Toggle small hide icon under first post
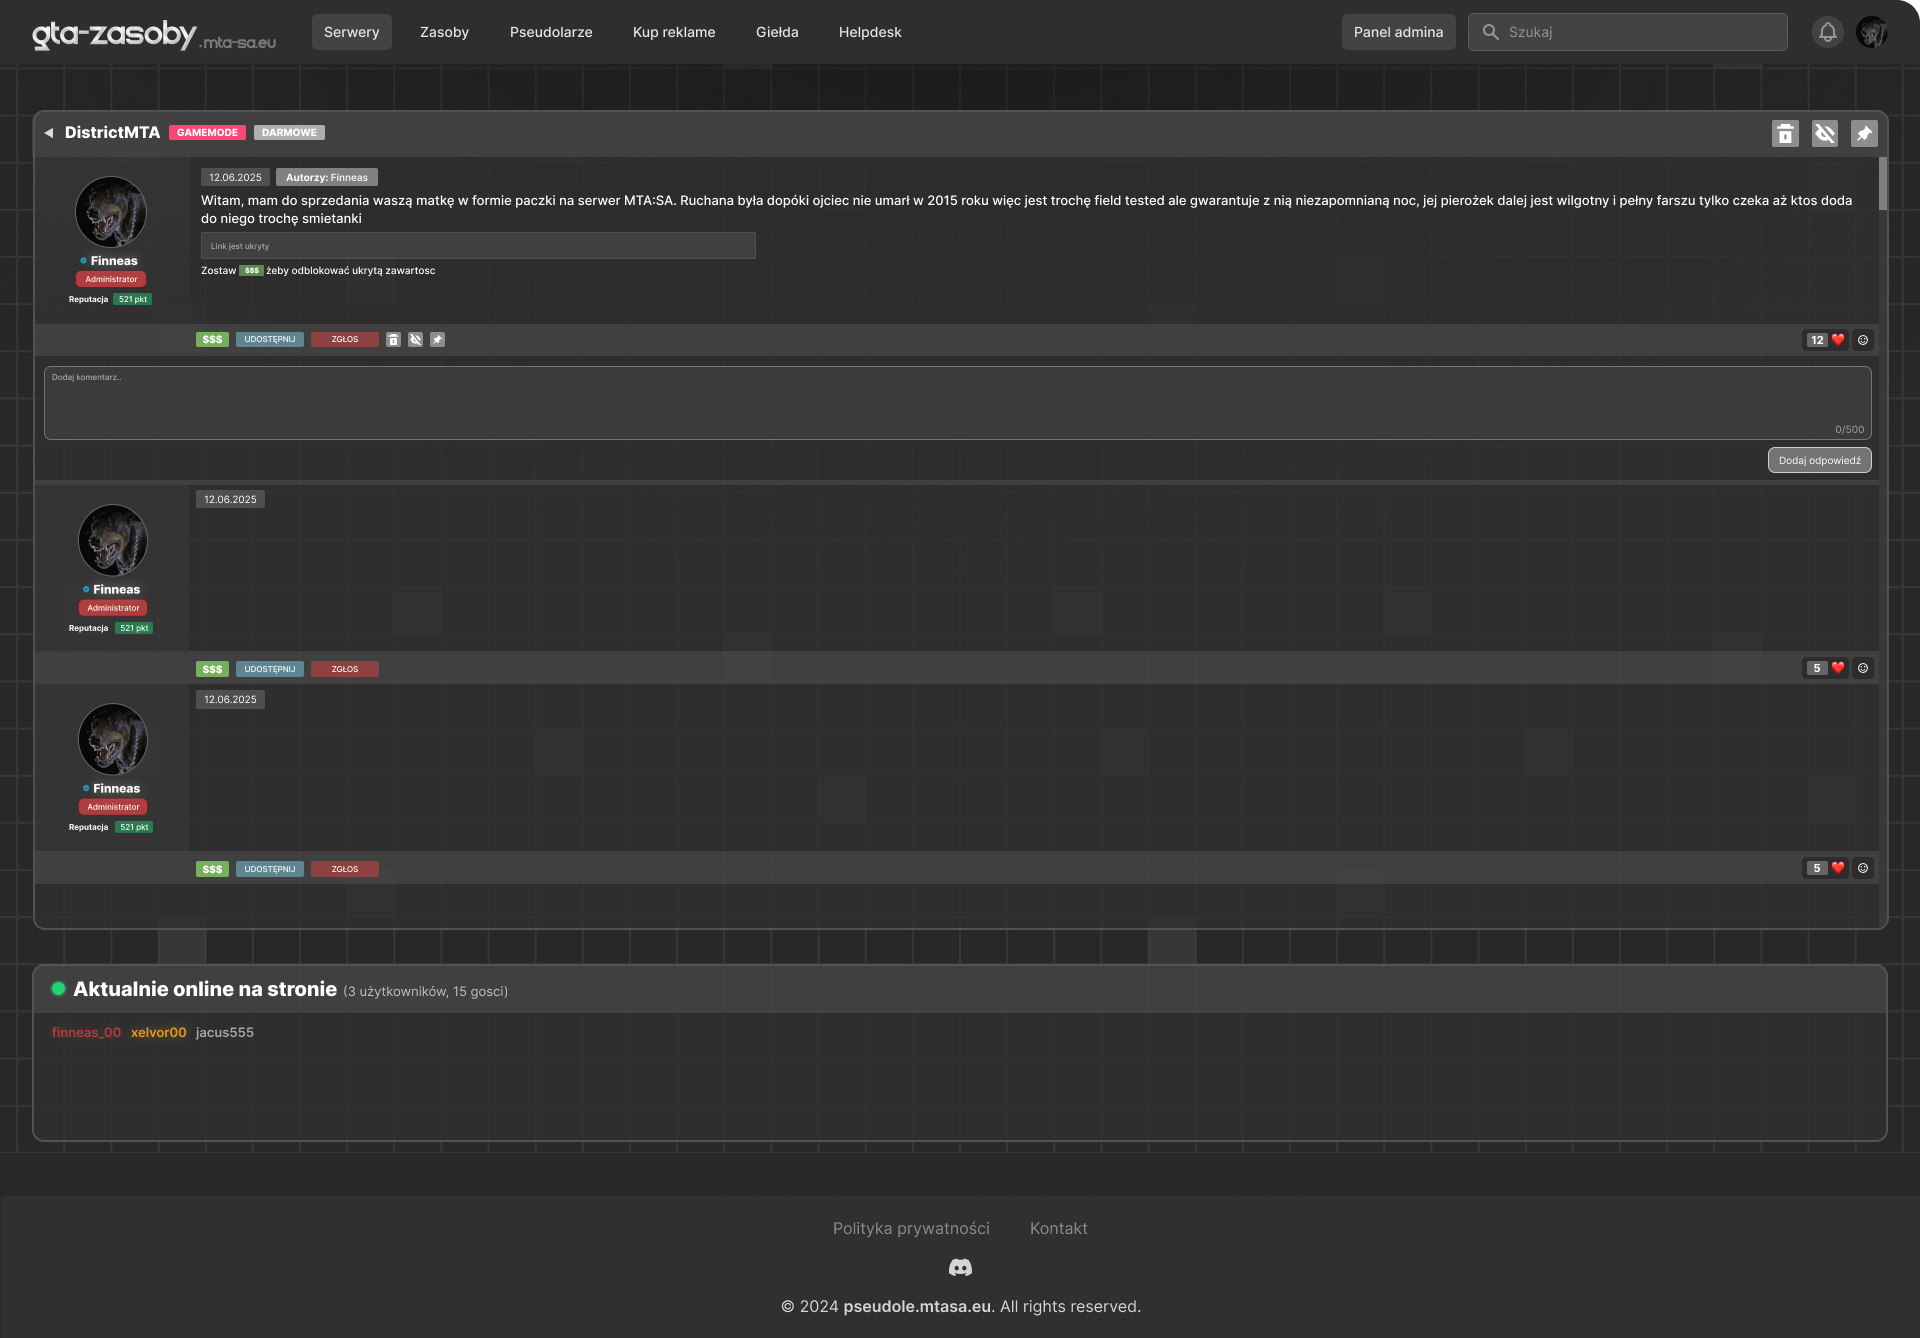The height and width of the screenshot is (1338, 1920). coord(415,340)
